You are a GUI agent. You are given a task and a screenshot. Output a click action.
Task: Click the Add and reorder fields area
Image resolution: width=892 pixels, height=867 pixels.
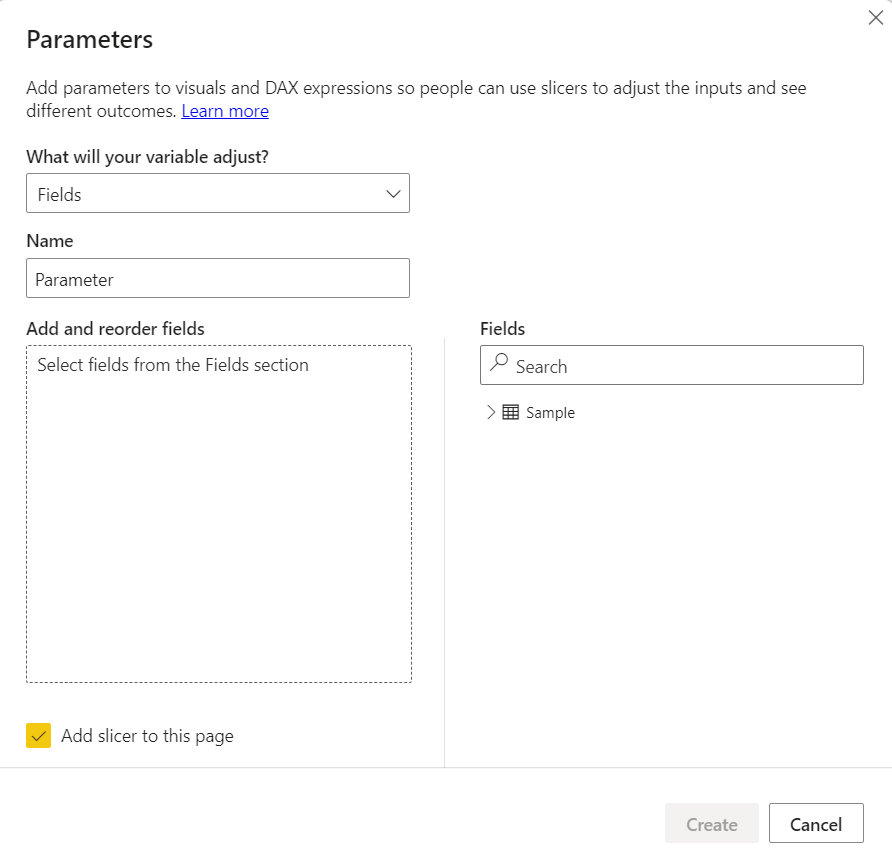pos(218,514)
